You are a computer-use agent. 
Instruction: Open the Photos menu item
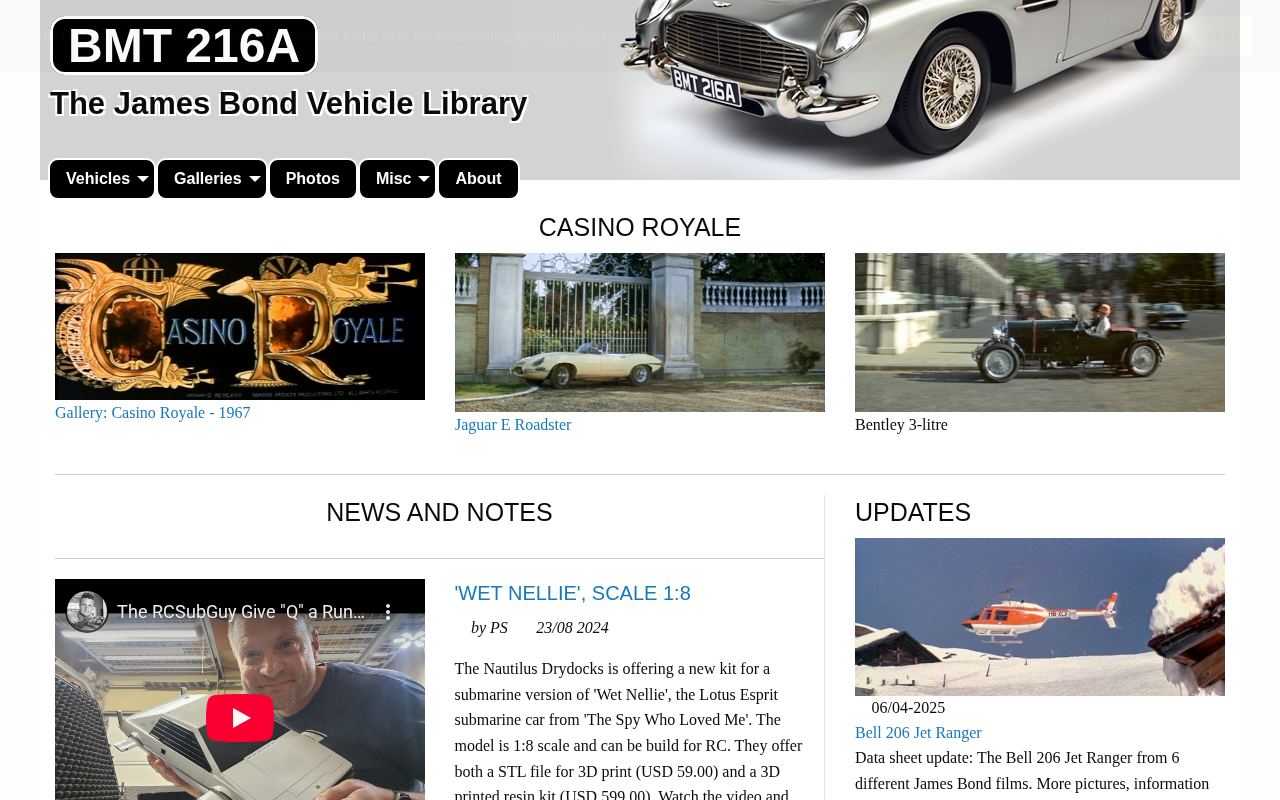[x=313, y=179]
